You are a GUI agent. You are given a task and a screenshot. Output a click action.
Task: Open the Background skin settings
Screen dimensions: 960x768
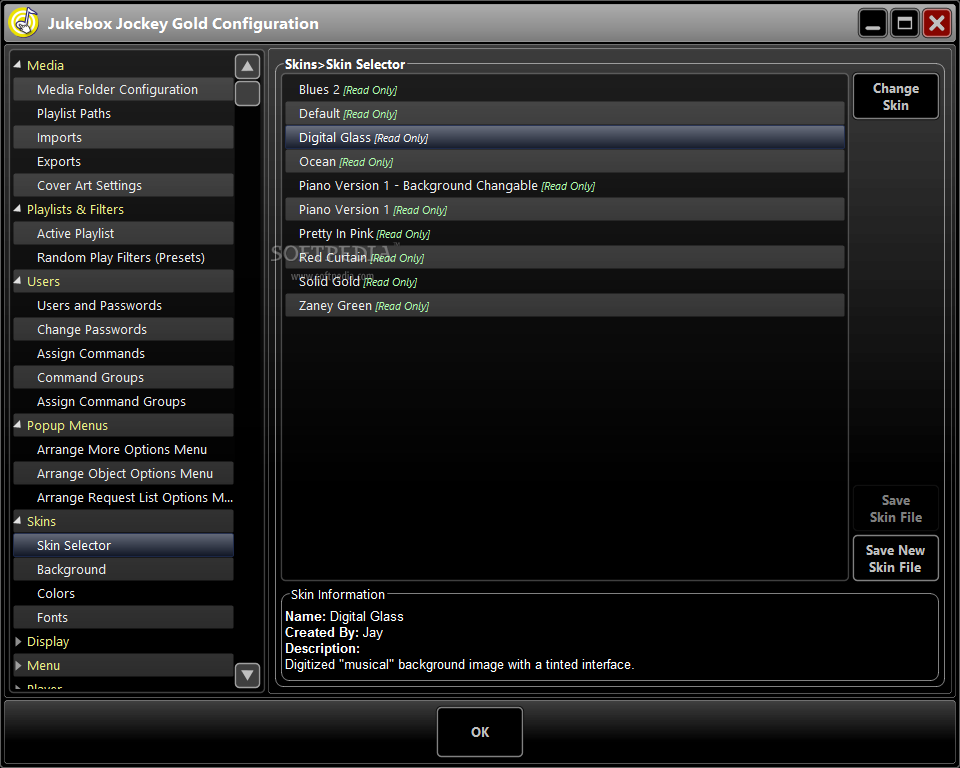(123, 570)
